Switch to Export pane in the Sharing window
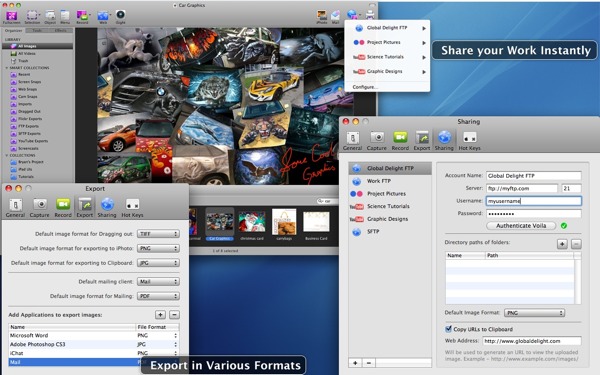Image resolution: width=600 pixels, height=375 pixels. (x=422, y=141)
